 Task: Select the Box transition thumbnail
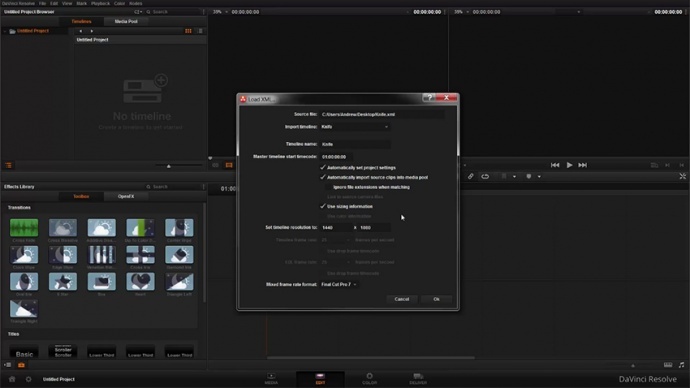102,282
